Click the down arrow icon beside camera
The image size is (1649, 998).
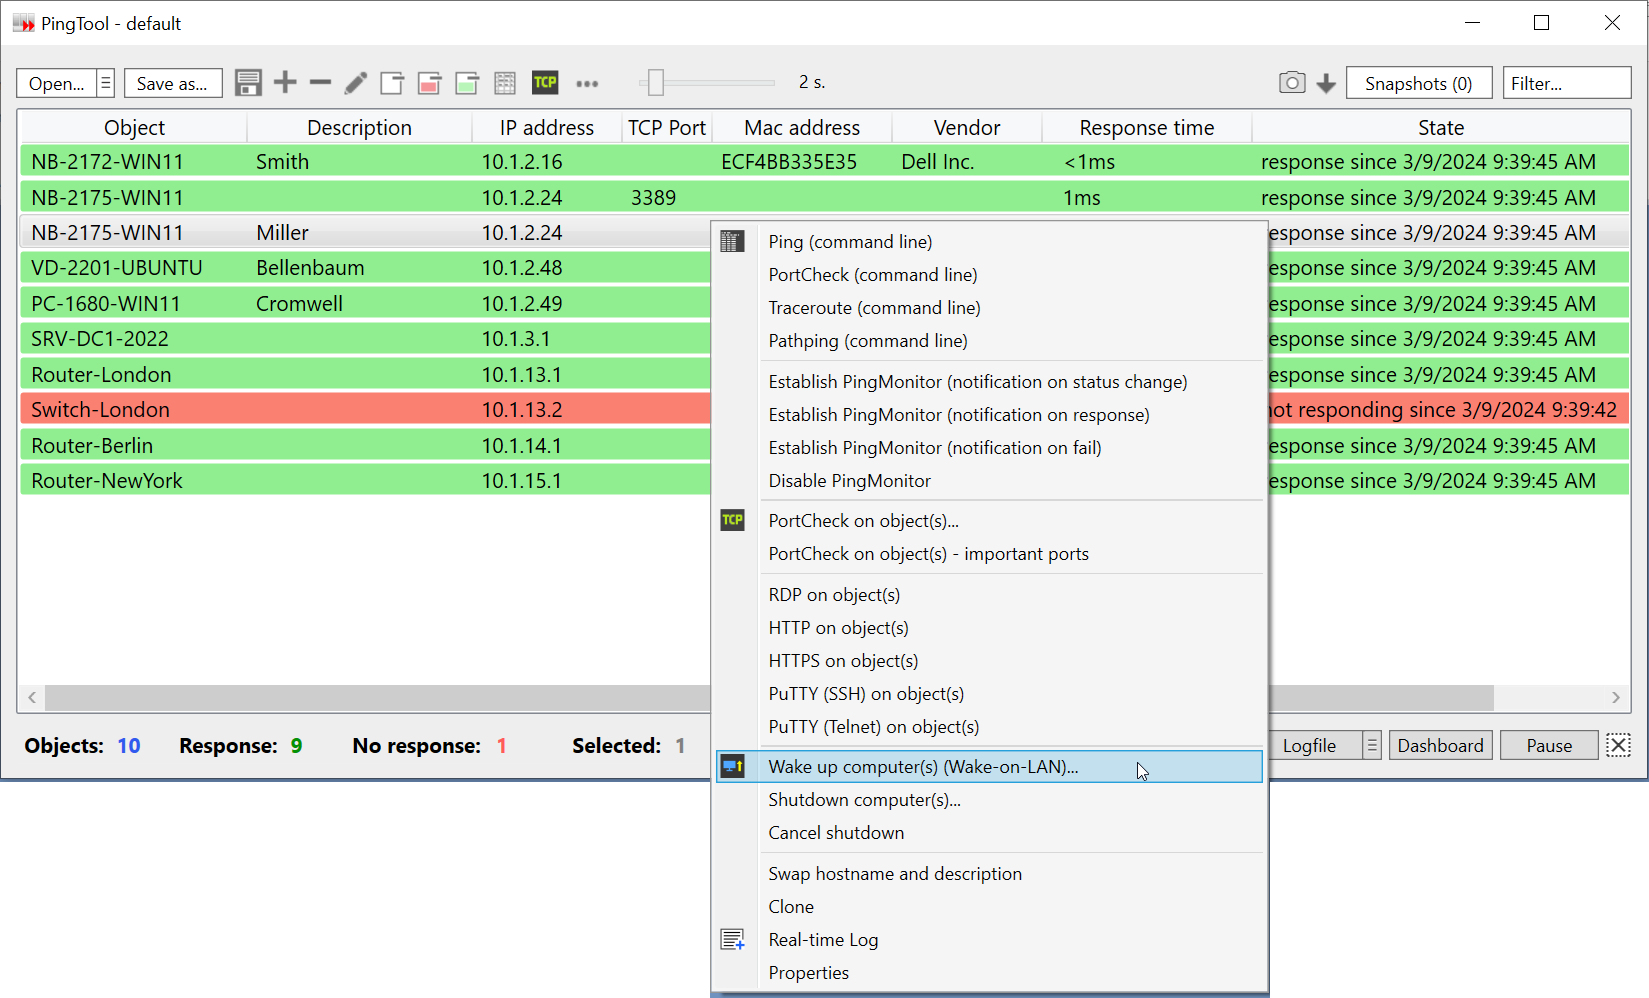click(x=1326, y=84)
